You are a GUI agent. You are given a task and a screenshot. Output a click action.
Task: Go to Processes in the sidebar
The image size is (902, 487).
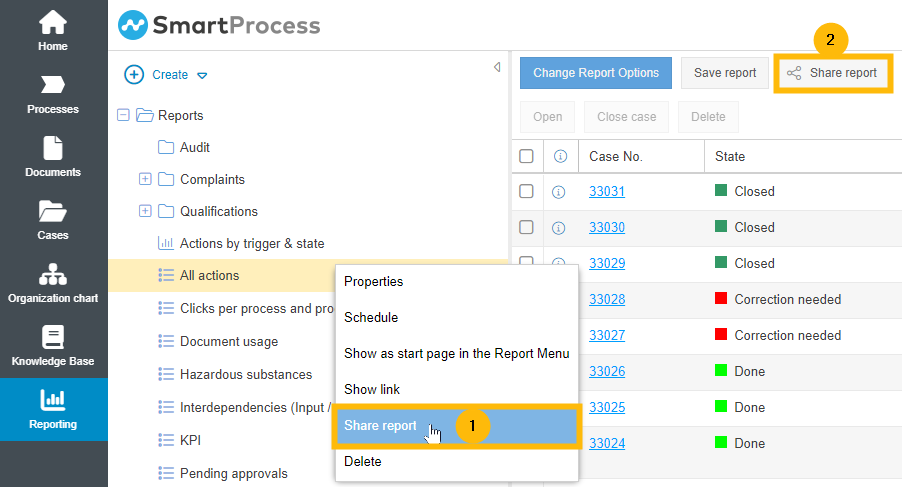[53, 94]
